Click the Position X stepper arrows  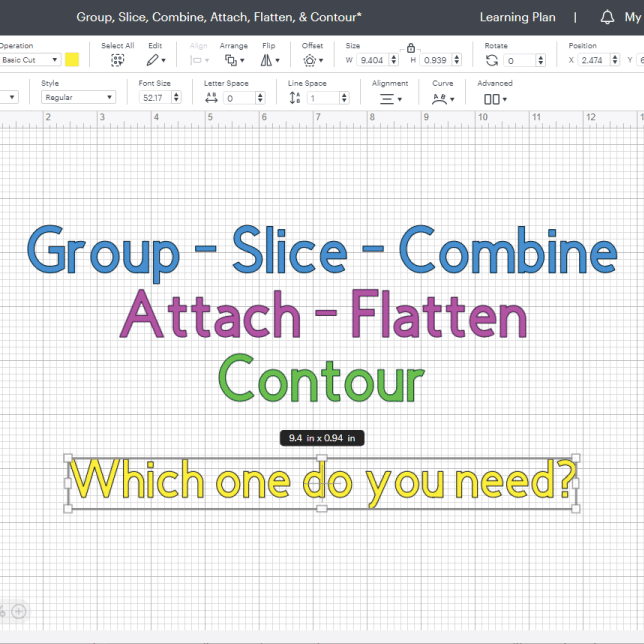615,60
